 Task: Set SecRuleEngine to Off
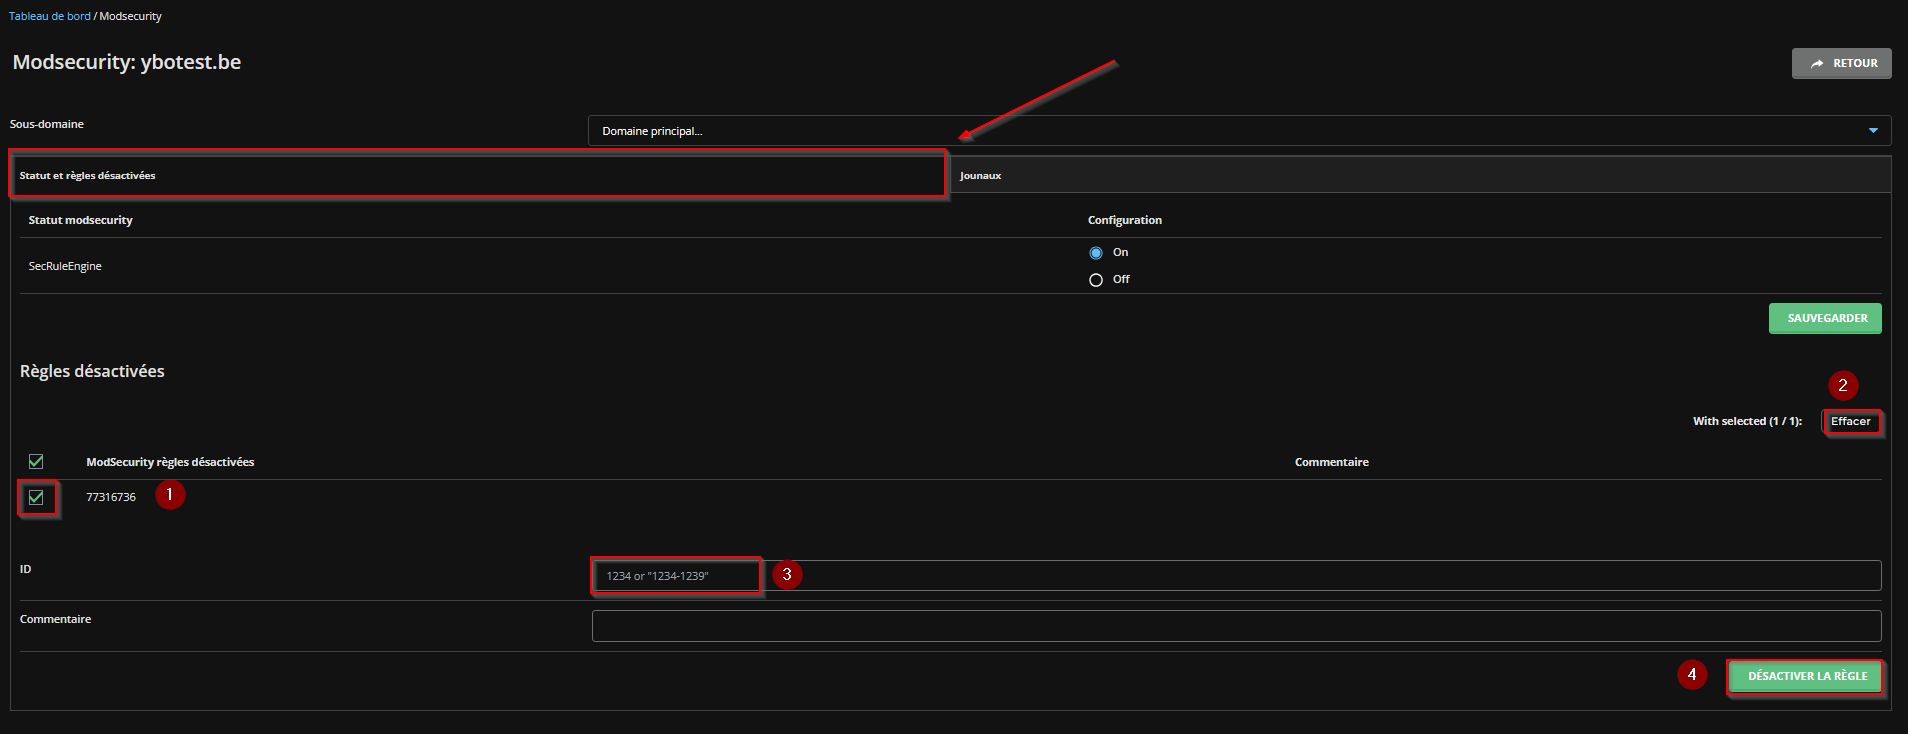(1096, 280)
